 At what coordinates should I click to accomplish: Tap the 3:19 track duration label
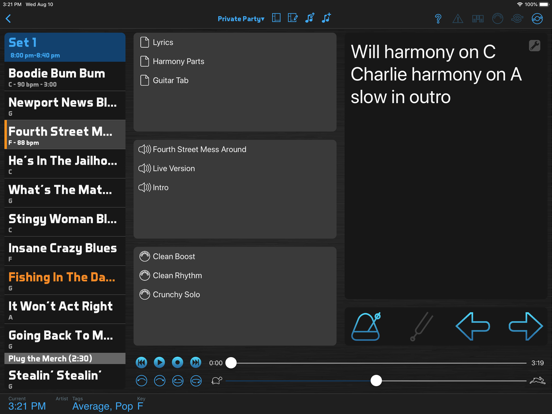point(538,363)
